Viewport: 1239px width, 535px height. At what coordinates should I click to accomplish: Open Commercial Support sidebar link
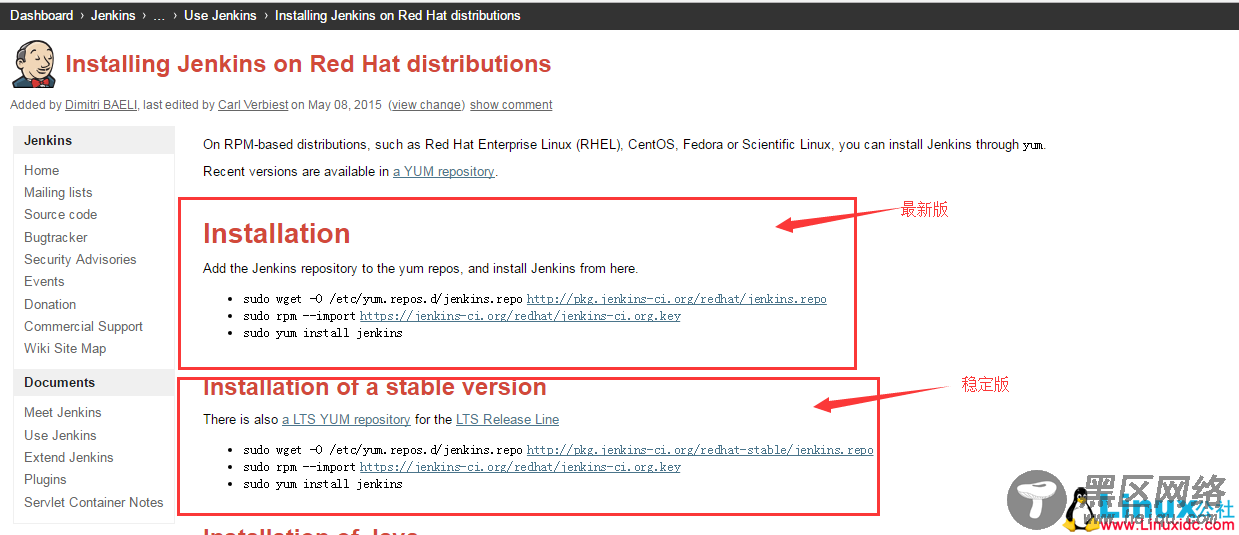(x=83, y=326)
